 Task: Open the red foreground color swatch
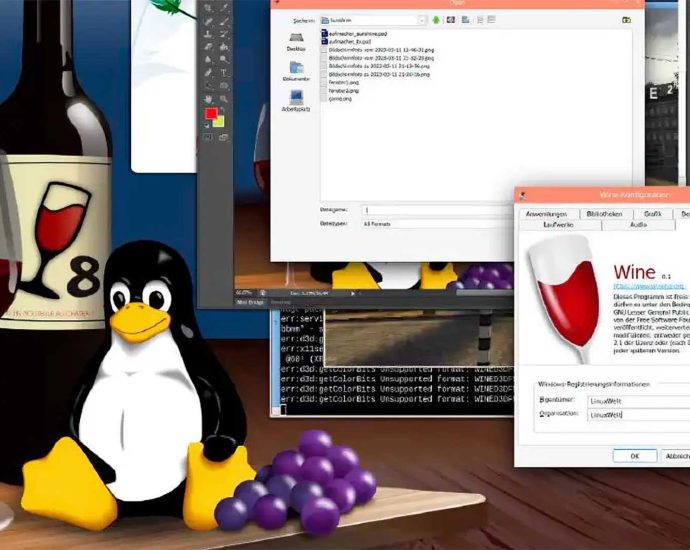(x=211, y=113)
